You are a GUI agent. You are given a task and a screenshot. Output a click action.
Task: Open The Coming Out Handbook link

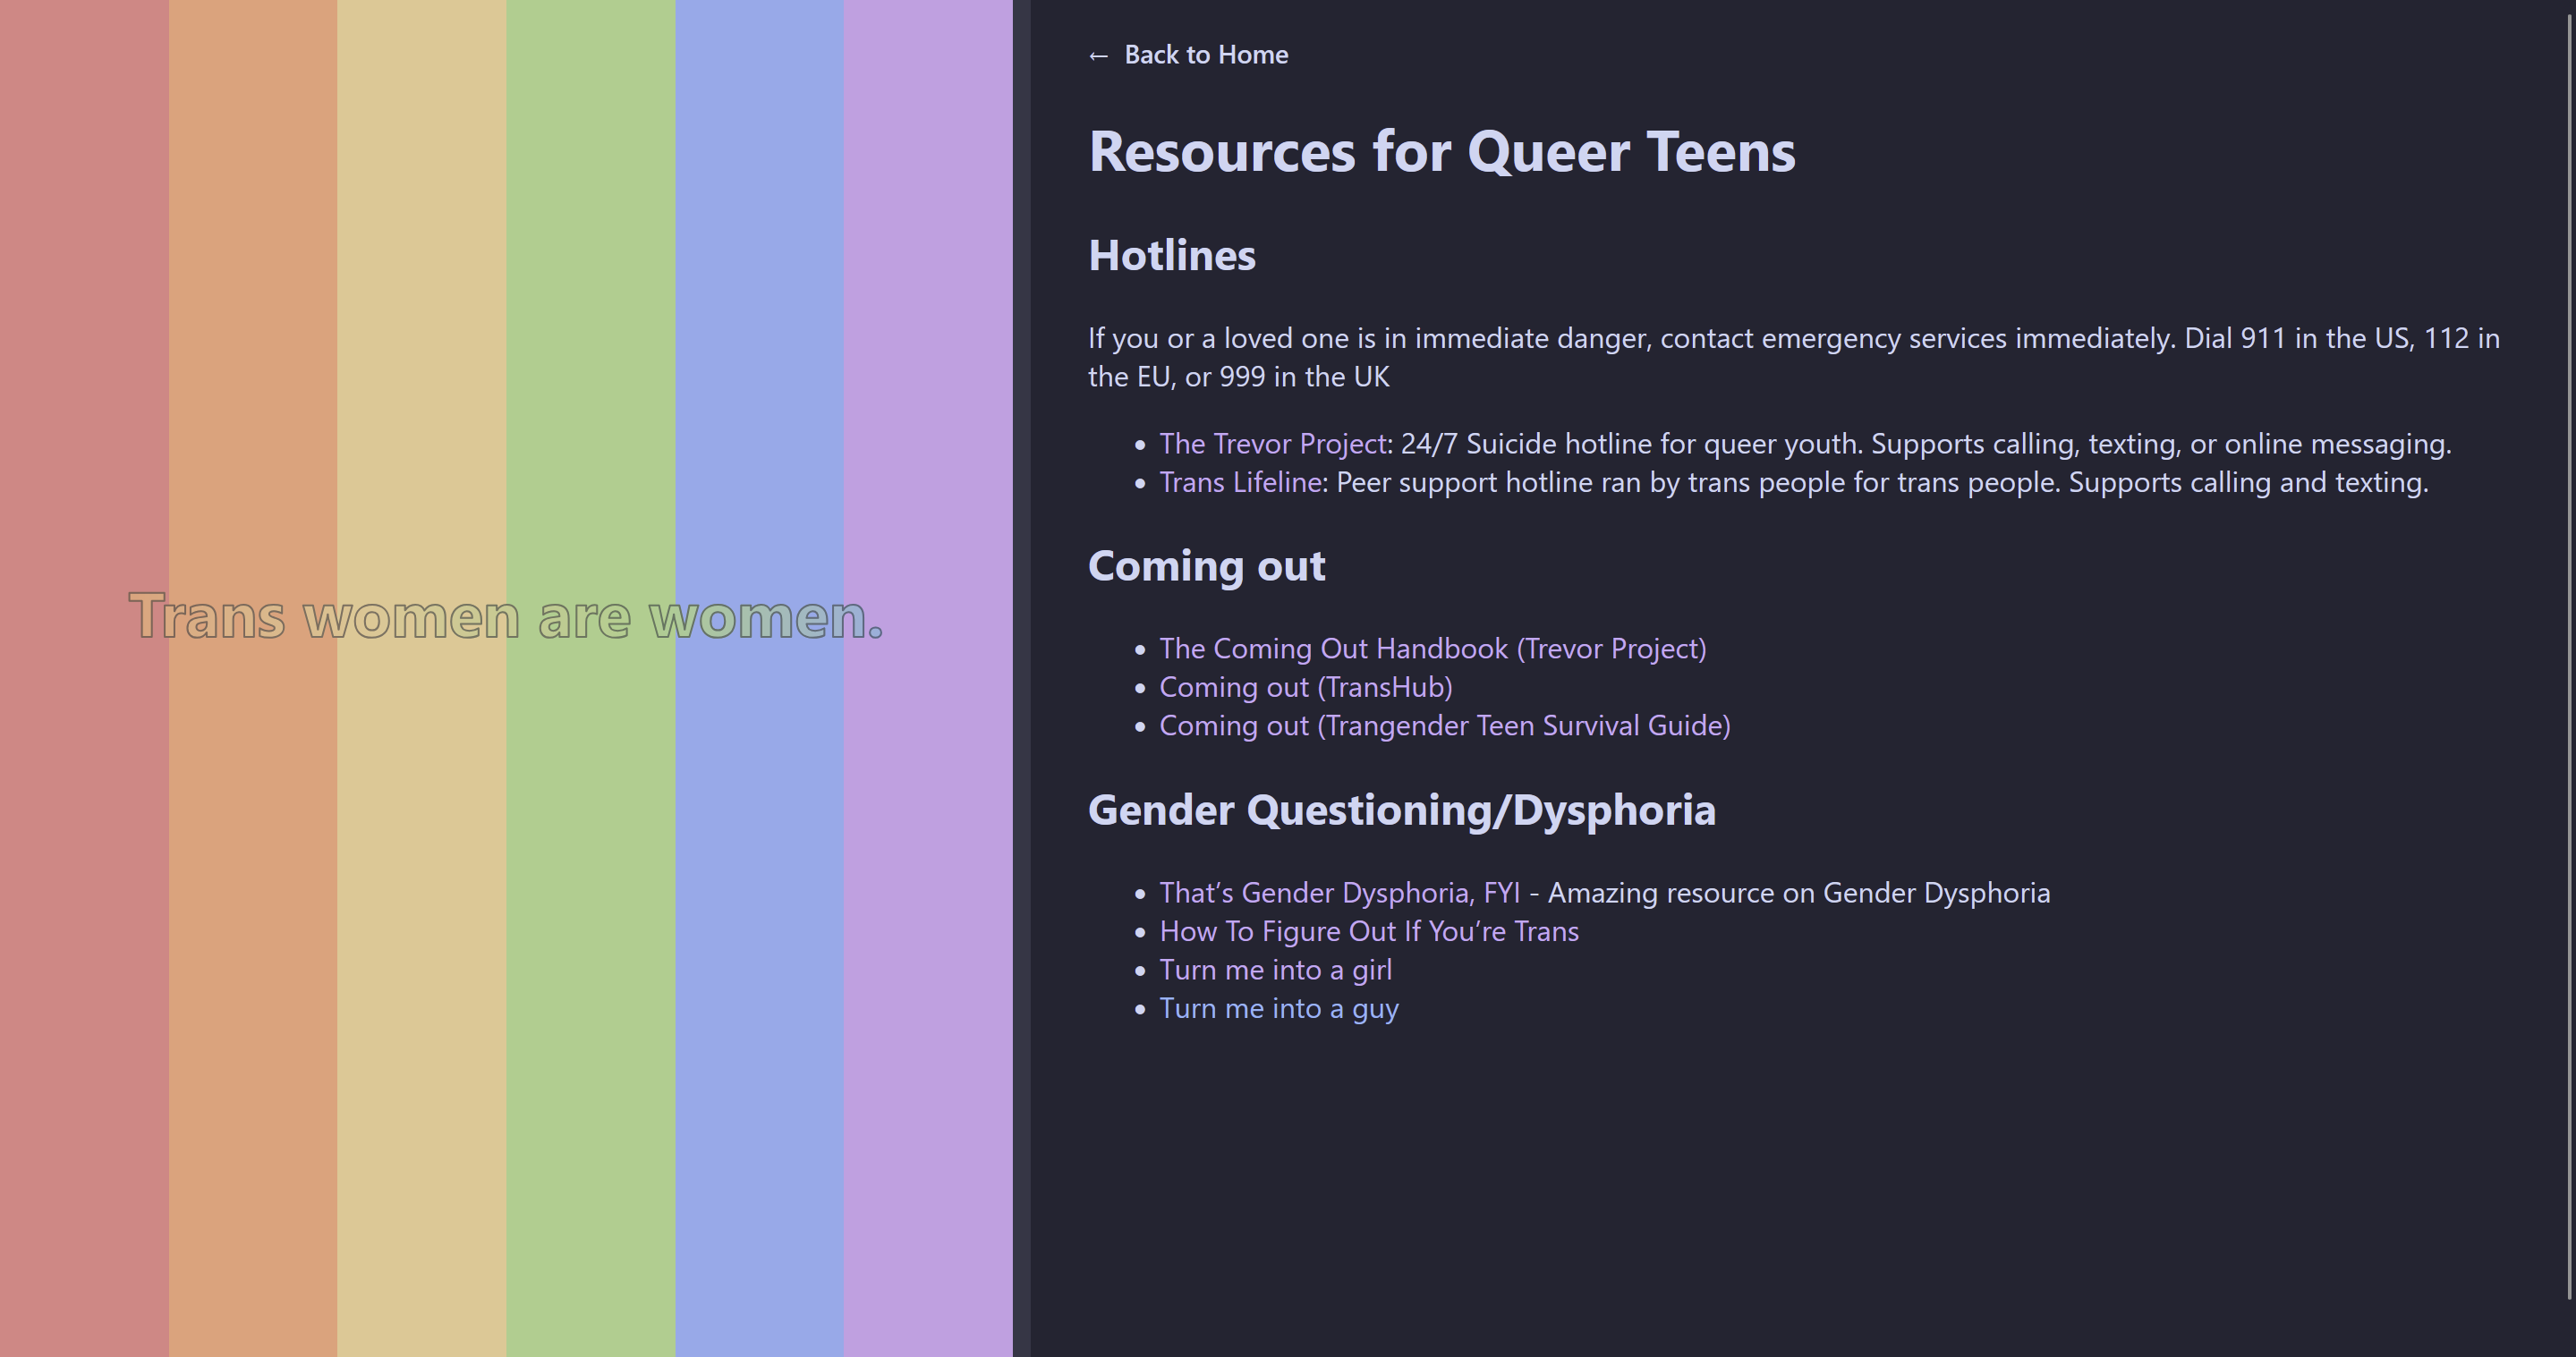coord(1432,649)
